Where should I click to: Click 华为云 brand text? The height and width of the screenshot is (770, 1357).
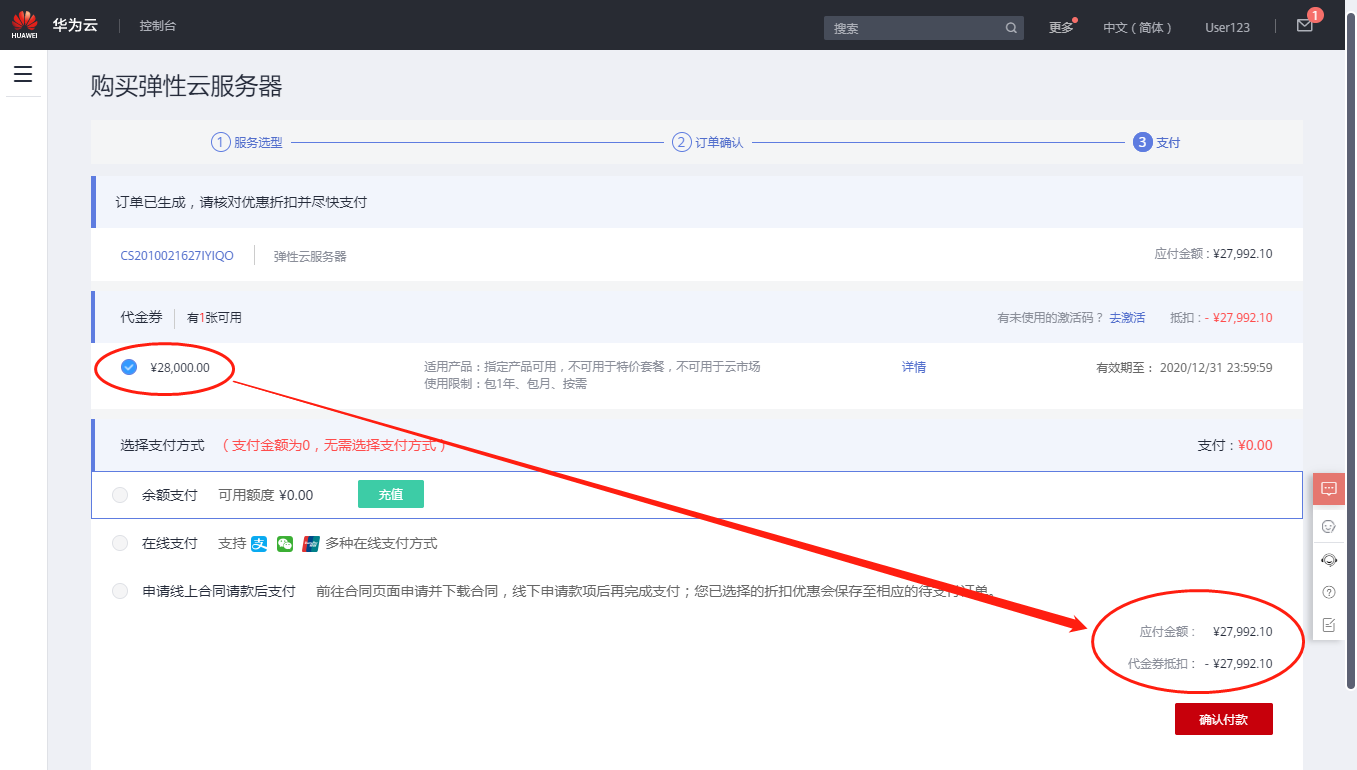[x=75, y=25]
